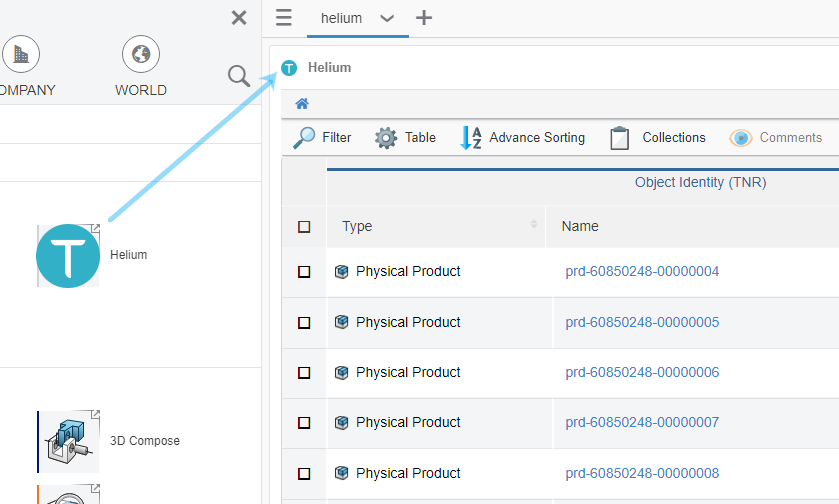Viewport: 839px width, 504px height.
Task: Launch the 3D Compose app
Action: tap(68, 441)
